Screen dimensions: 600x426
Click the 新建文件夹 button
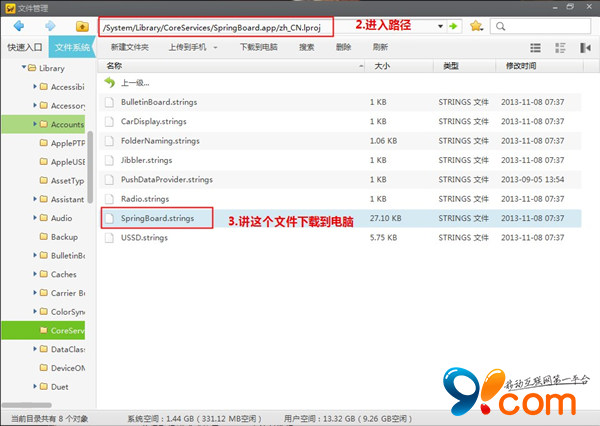(x=130, y=47)
